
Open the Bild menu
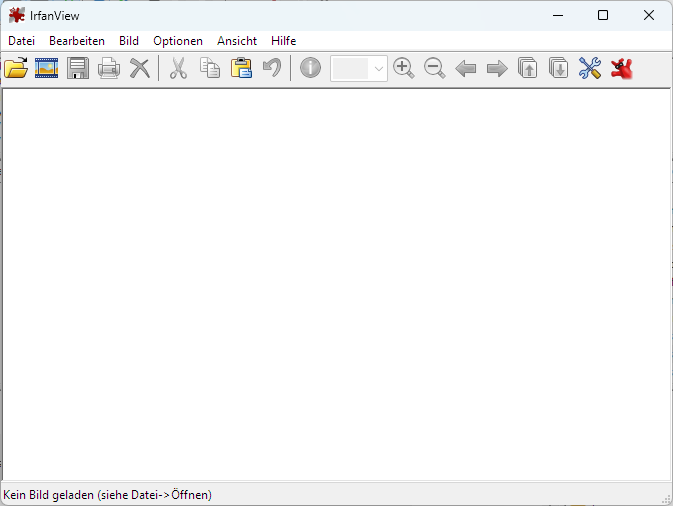129,41
